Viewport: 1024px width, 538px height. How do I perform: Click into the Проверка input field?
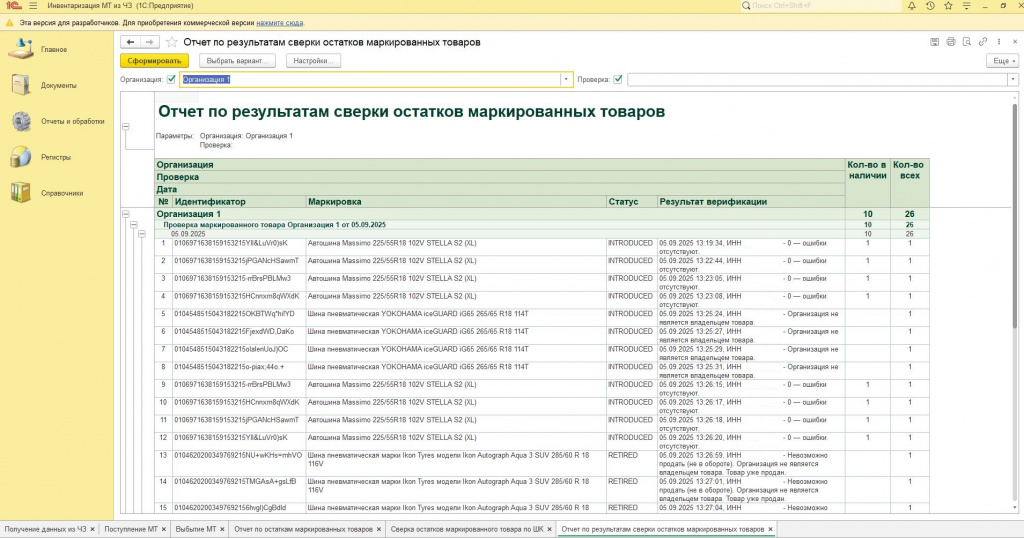pyautogui.click(x=817, y=80)
